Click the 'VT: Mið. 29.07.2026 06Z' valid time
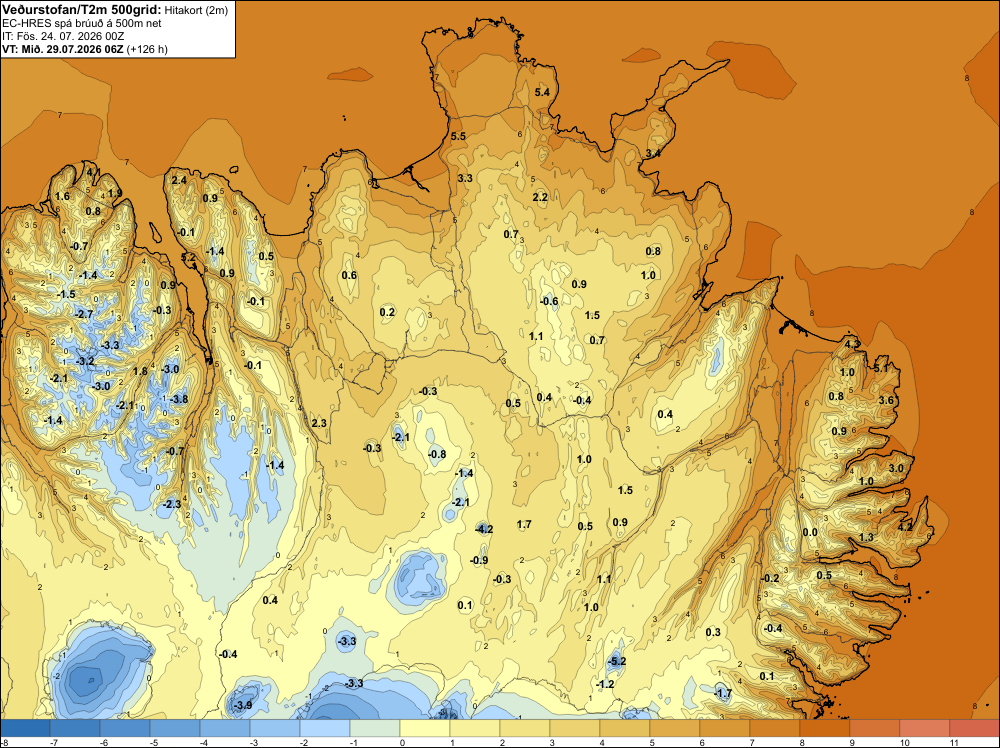 tap(62, 49)
